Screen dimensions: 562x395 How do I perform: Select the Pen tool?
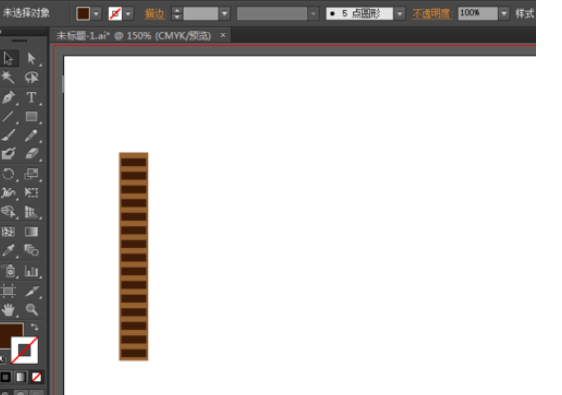click(8, 97)
